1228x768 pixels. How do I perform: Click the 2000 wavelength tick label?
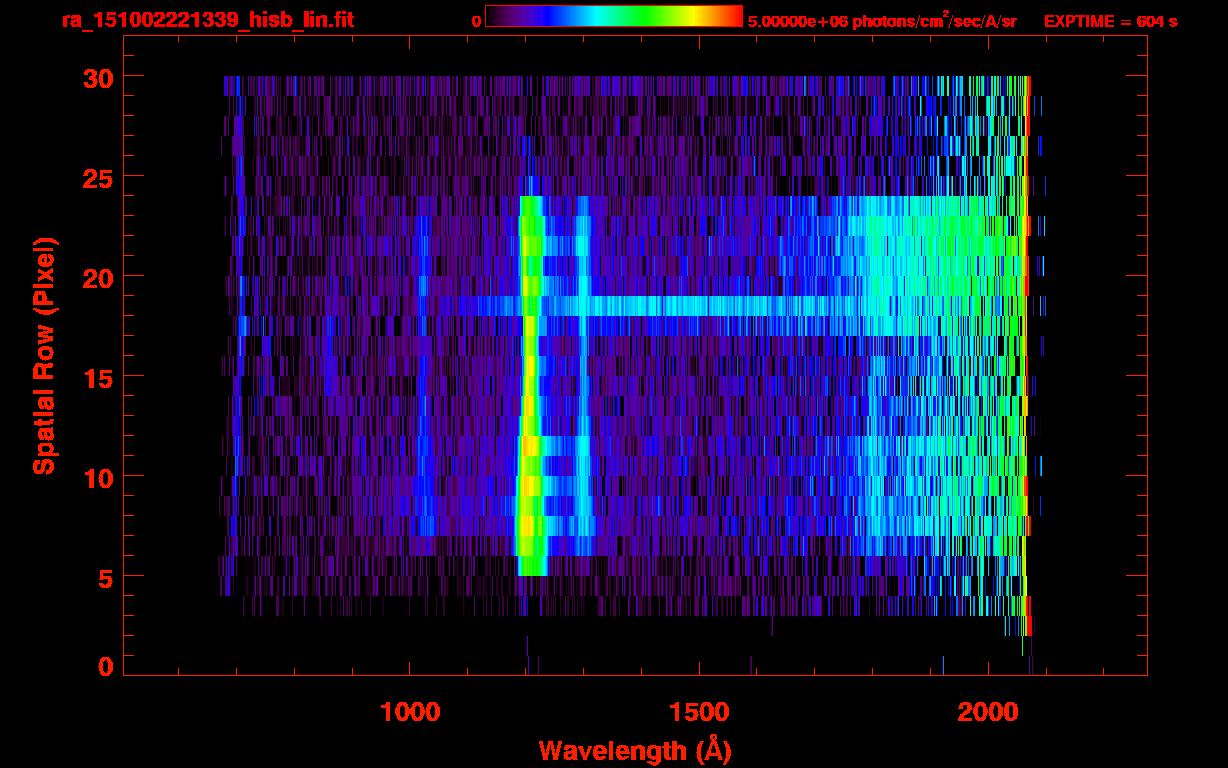[988, 713]
